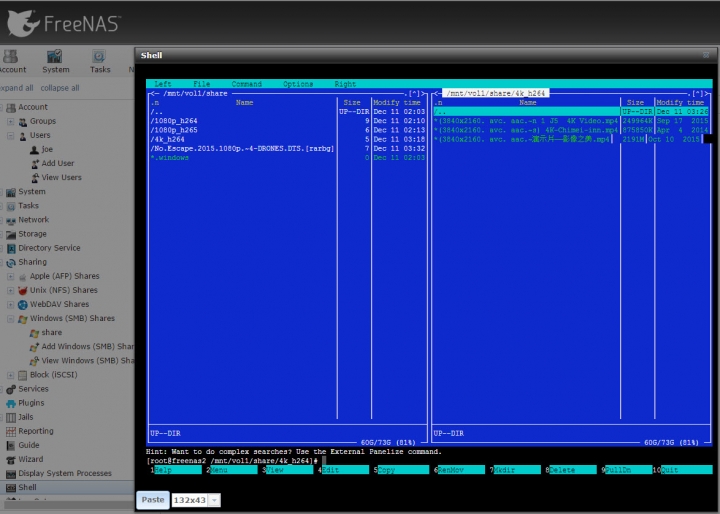Select the .windows file row
This screenshot has height=514, width=720.
287,158
